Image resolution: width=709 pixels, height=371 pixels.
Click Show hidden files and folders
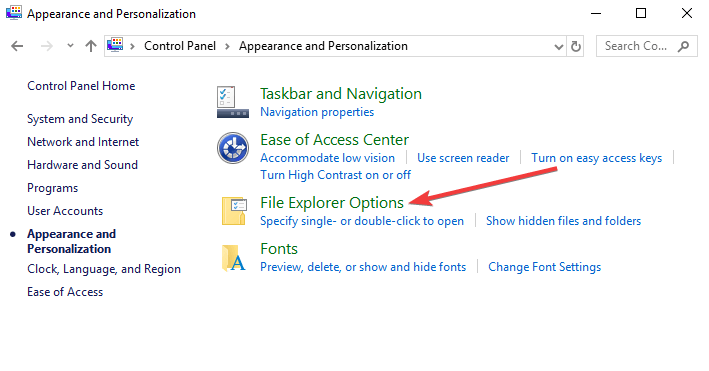point(563,221)
